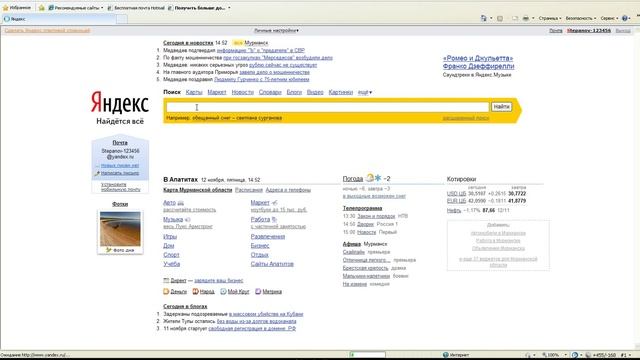Image resolution: width=640 pixels, height=360 pixels.
Task: Click the Интернет security zone status icon
Action: (x=446, y=355)
